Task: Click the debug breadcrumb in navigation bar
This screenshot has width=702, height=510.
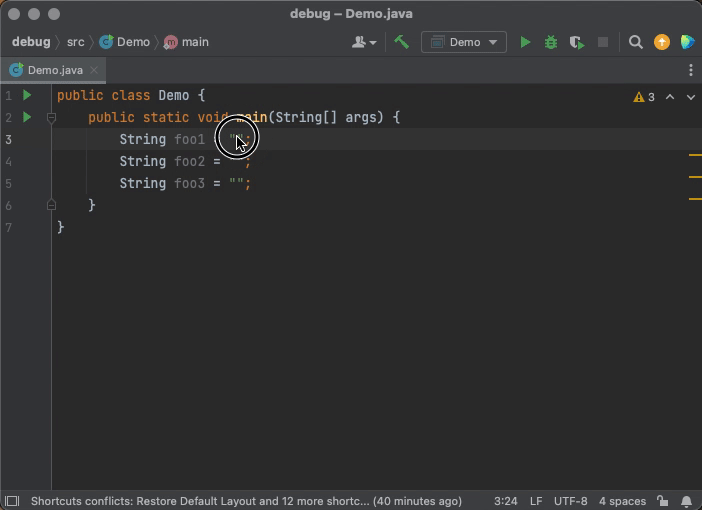Action: [31, 42]
